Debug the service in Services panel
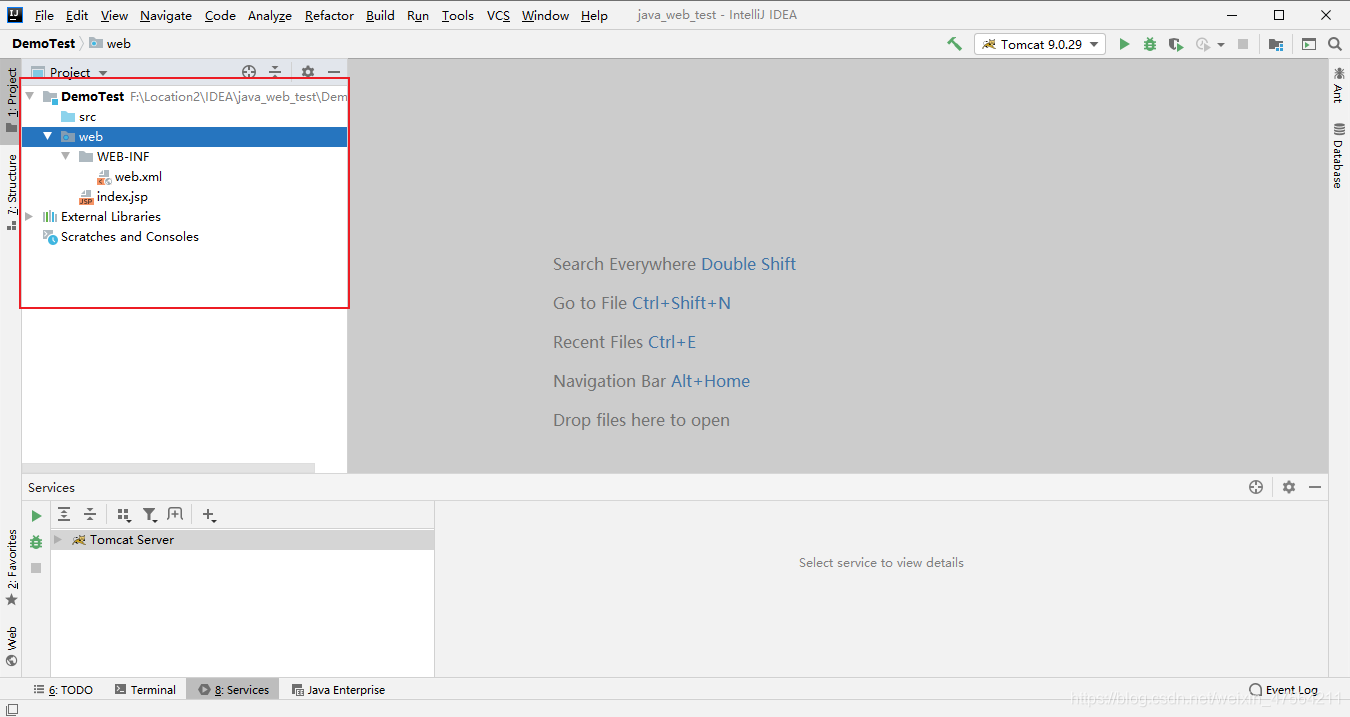 pyautogui.click(x=36, y=542)
